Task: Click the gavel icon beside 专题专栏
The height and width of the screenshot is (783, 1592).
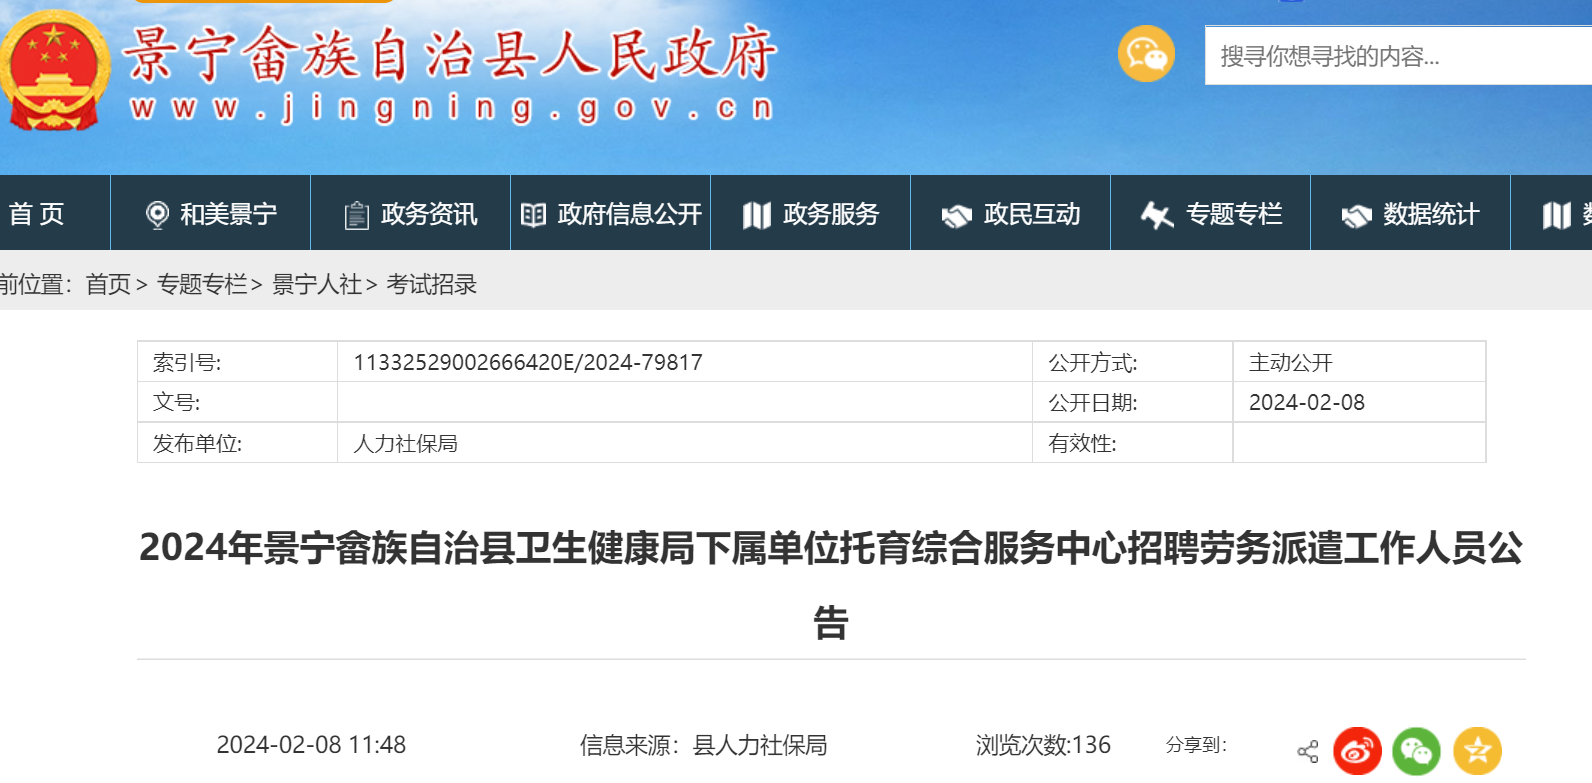Action: (1157, 215)
